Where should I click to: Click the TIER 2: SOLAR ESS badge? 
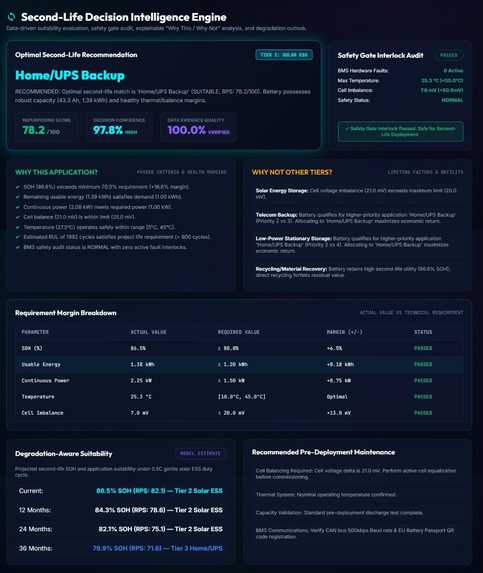pyautogui.click(x=284, y=55)
